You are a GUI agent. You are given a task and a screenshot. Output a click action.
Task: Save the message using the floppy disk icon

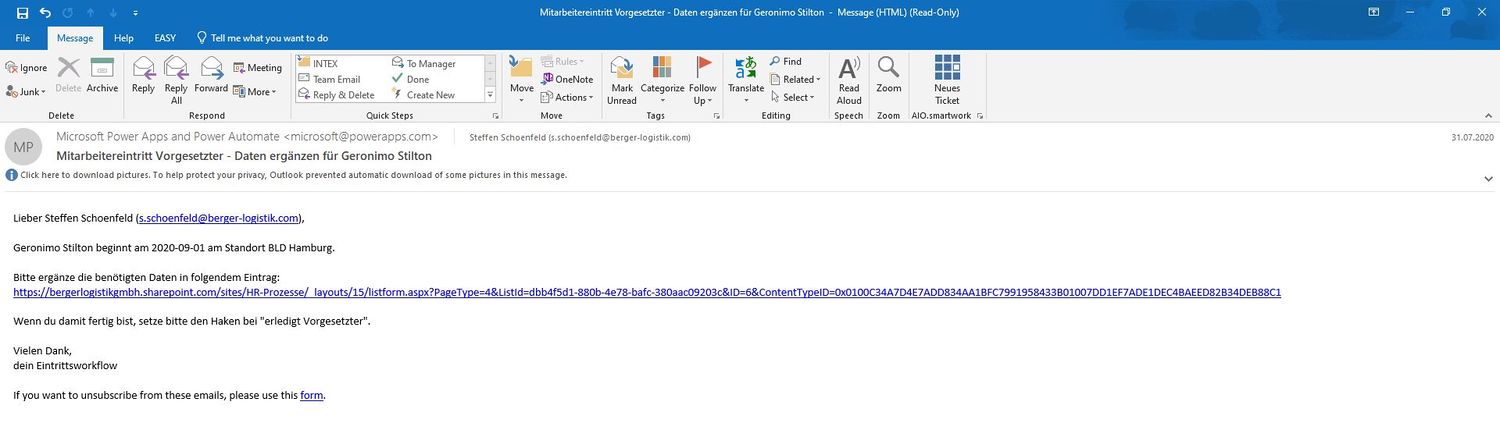[23, 13]
